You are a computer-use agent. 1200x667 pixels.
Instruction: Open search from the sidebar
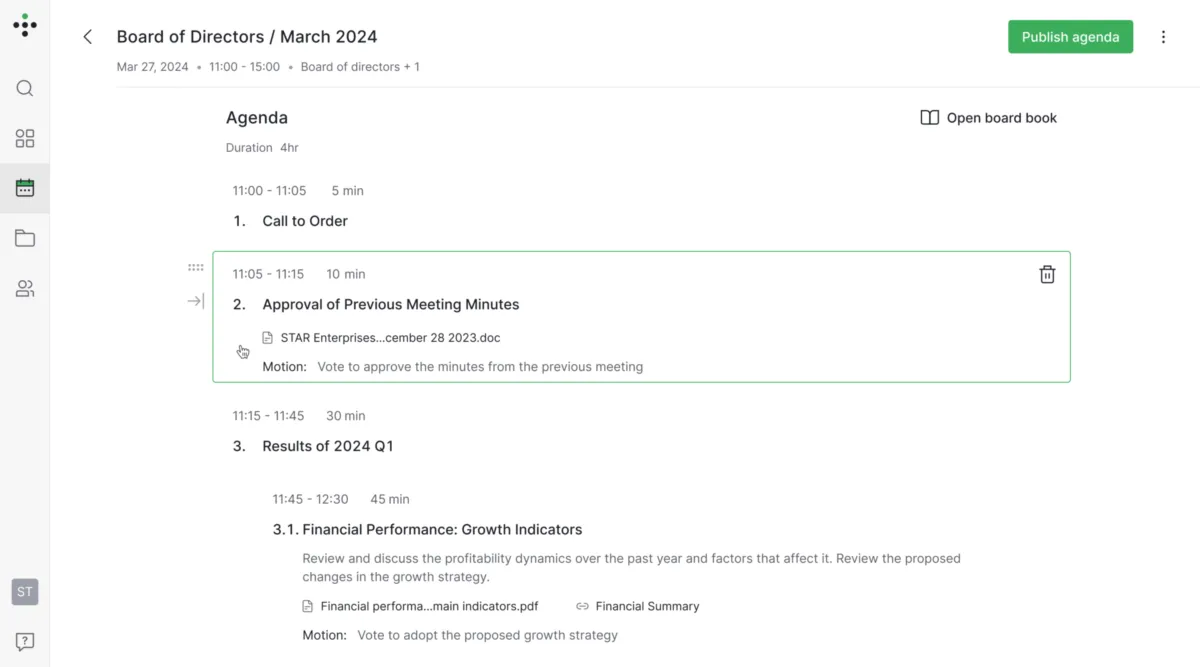click(25, 88)
